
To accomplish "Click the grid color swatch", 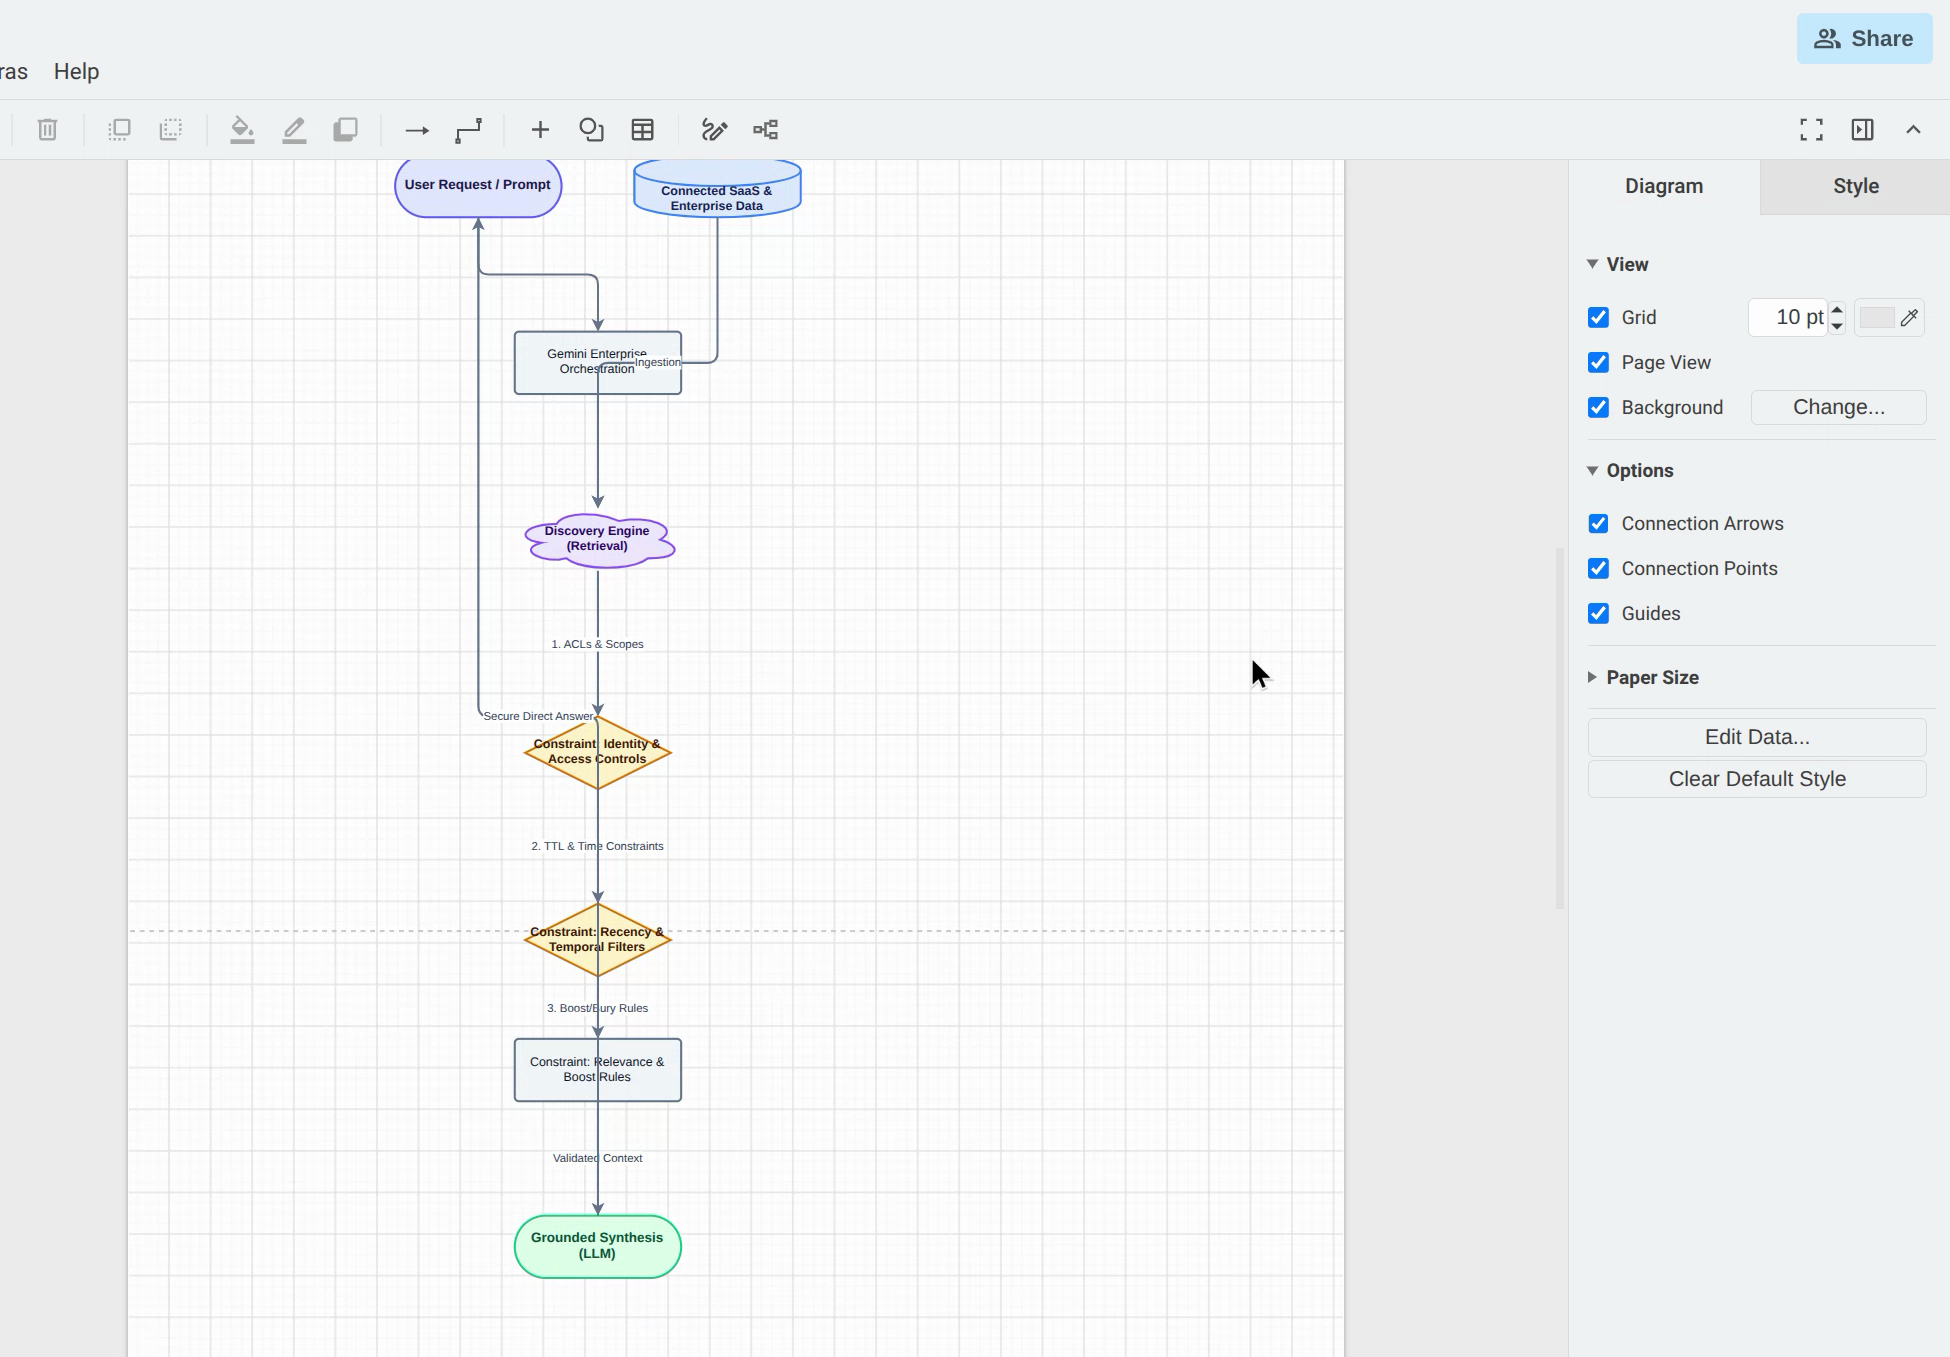I will coord(1877,318).
